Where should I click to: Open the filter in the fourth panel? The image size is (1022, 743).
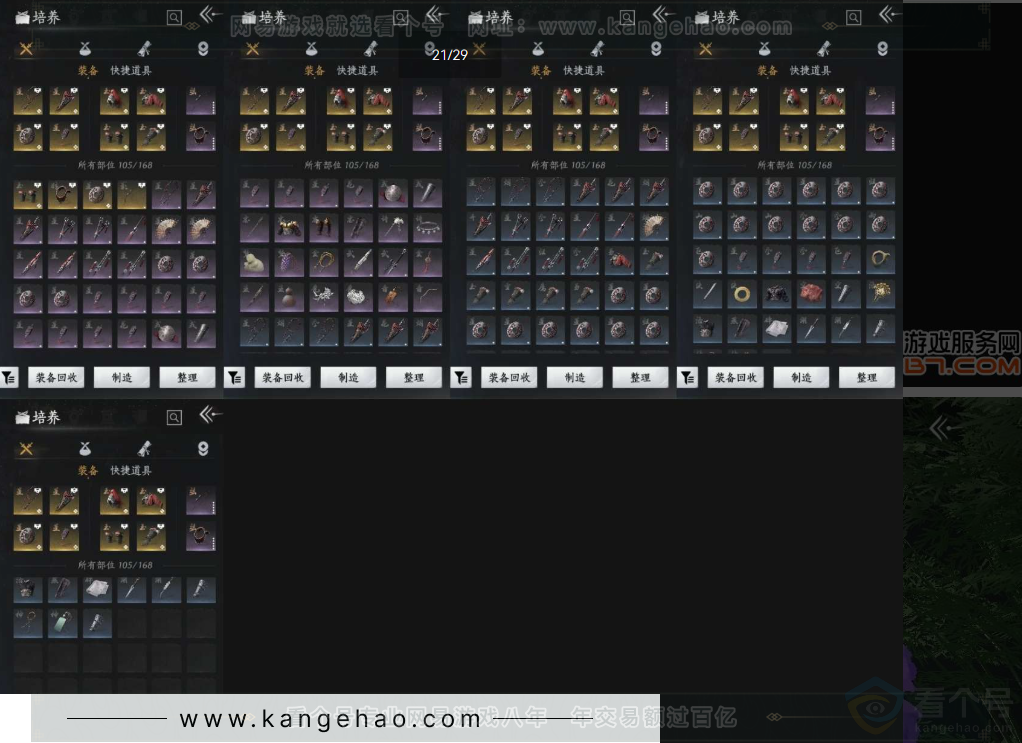click(x=688, y=377)
